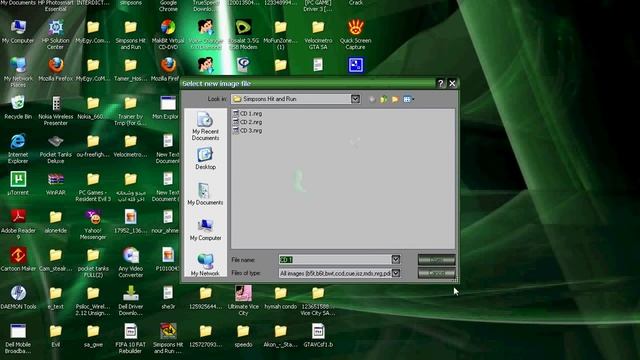This screenshot has width=640, height=360.
Task: Select the GTAVCsf1.b file icon
Action: pos(318,335)
